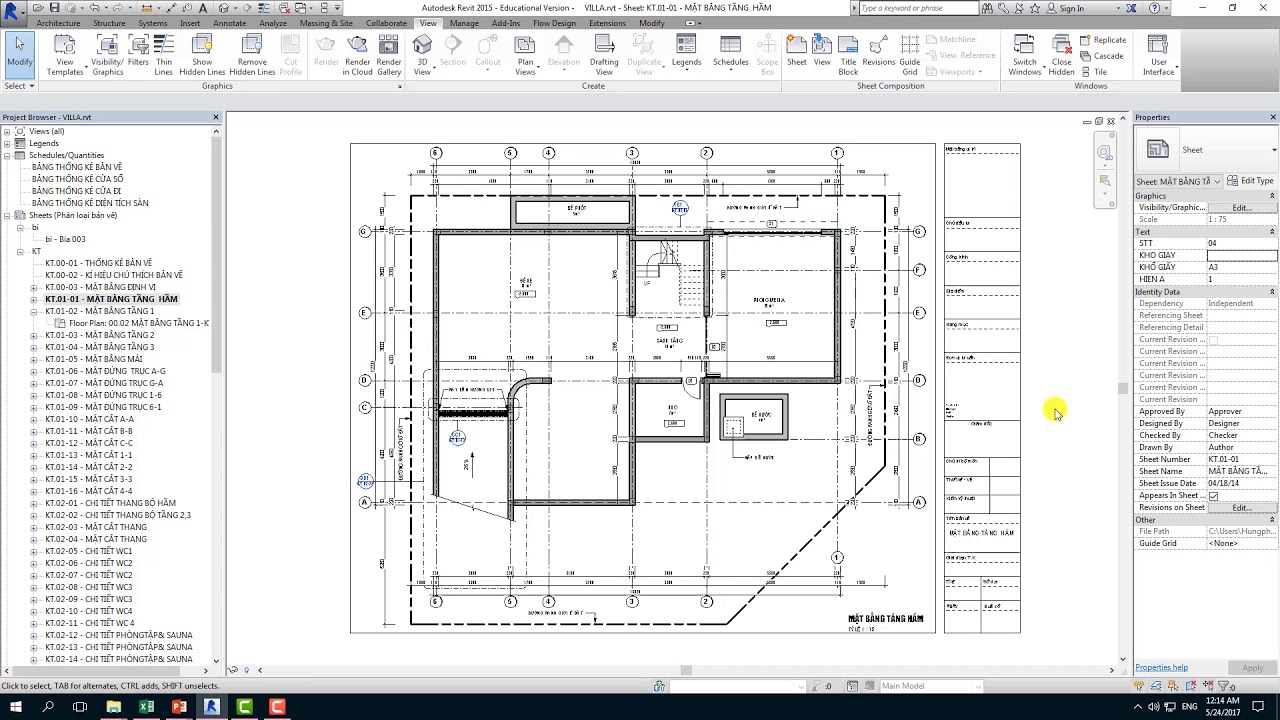
Task: Open User Interface options
Action: pyautogui.click(x=1158, y=55)
